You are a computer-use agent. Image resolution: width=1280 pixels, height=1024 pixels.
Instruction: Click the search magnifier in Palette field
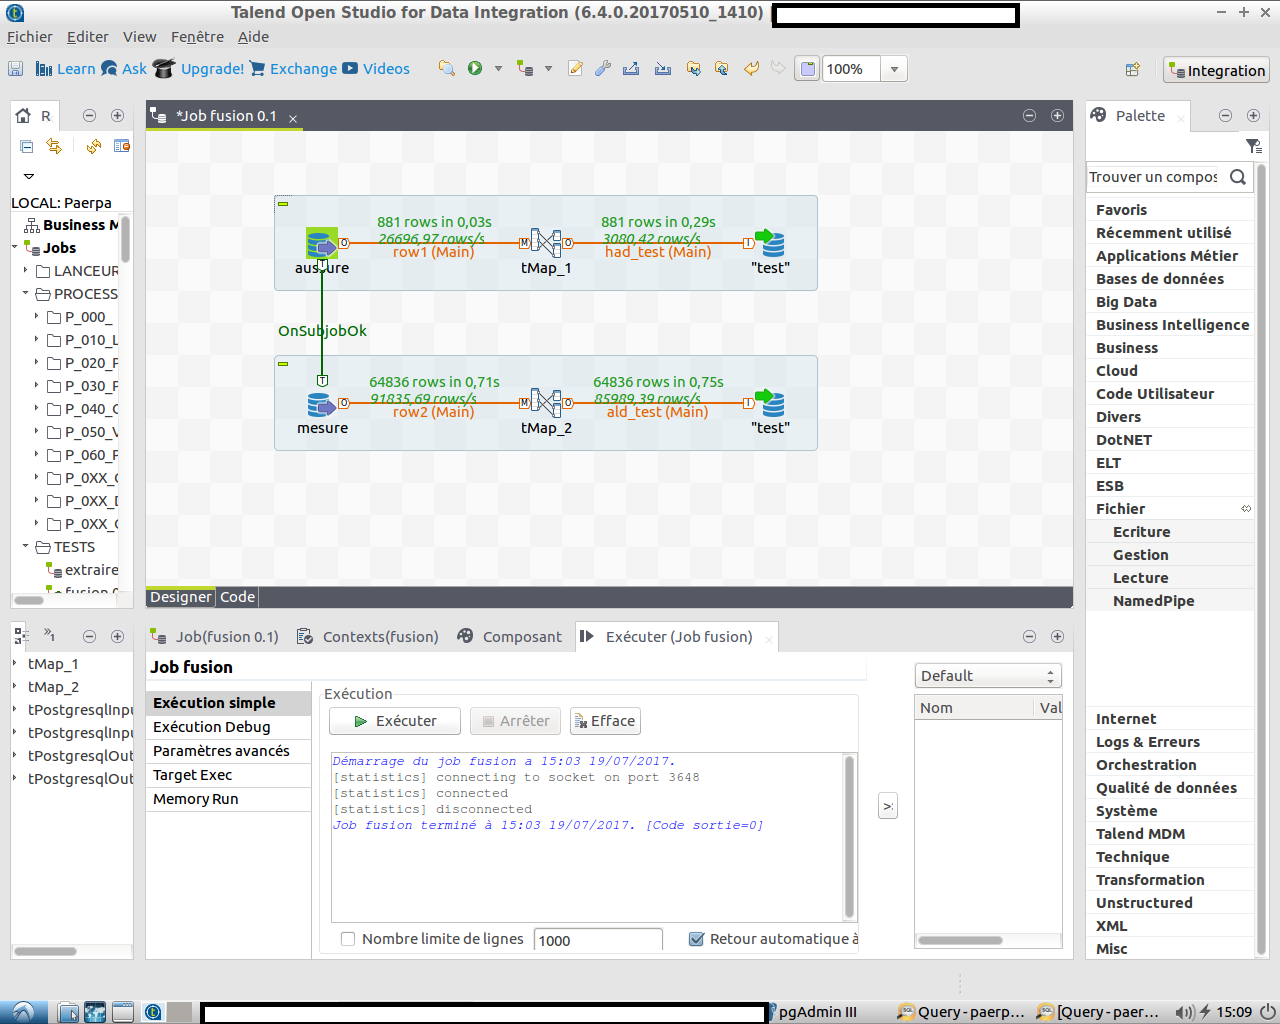point(1238,177)
